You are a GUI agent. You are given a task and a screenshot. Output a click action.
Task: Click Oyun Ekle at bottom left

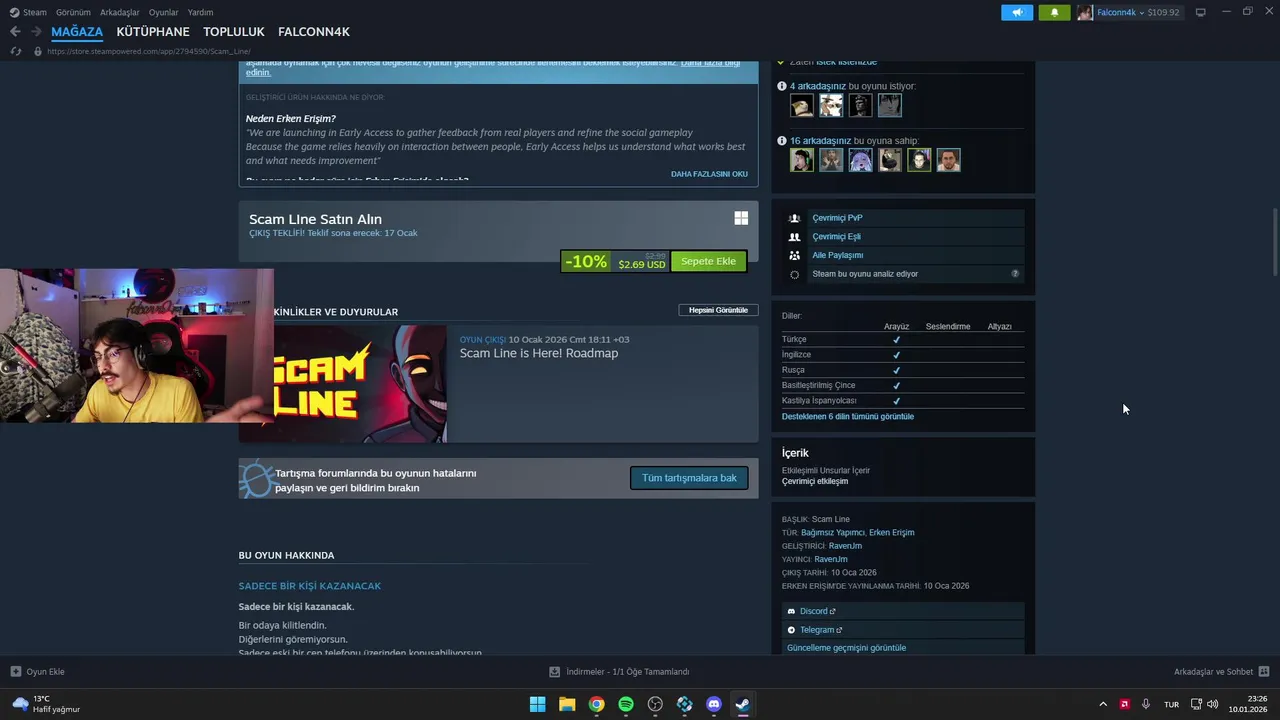[x=37, y=672]
